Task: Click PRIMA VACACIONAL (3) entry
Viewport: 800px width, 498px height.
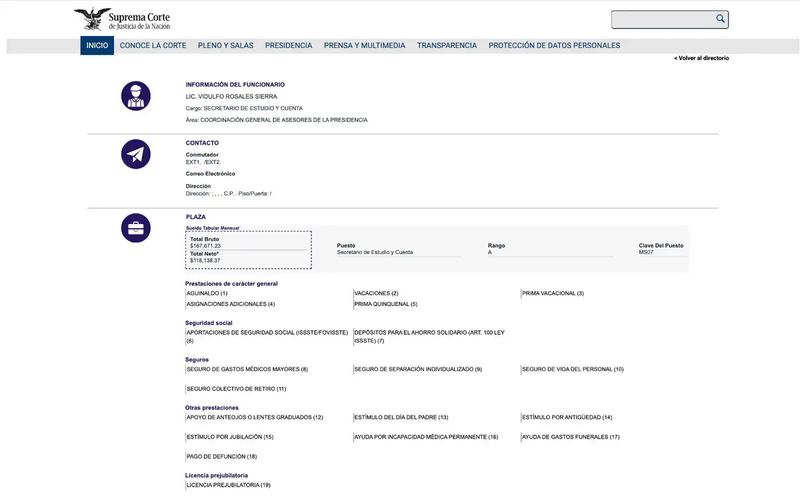Action: click(x=552, y=293)
